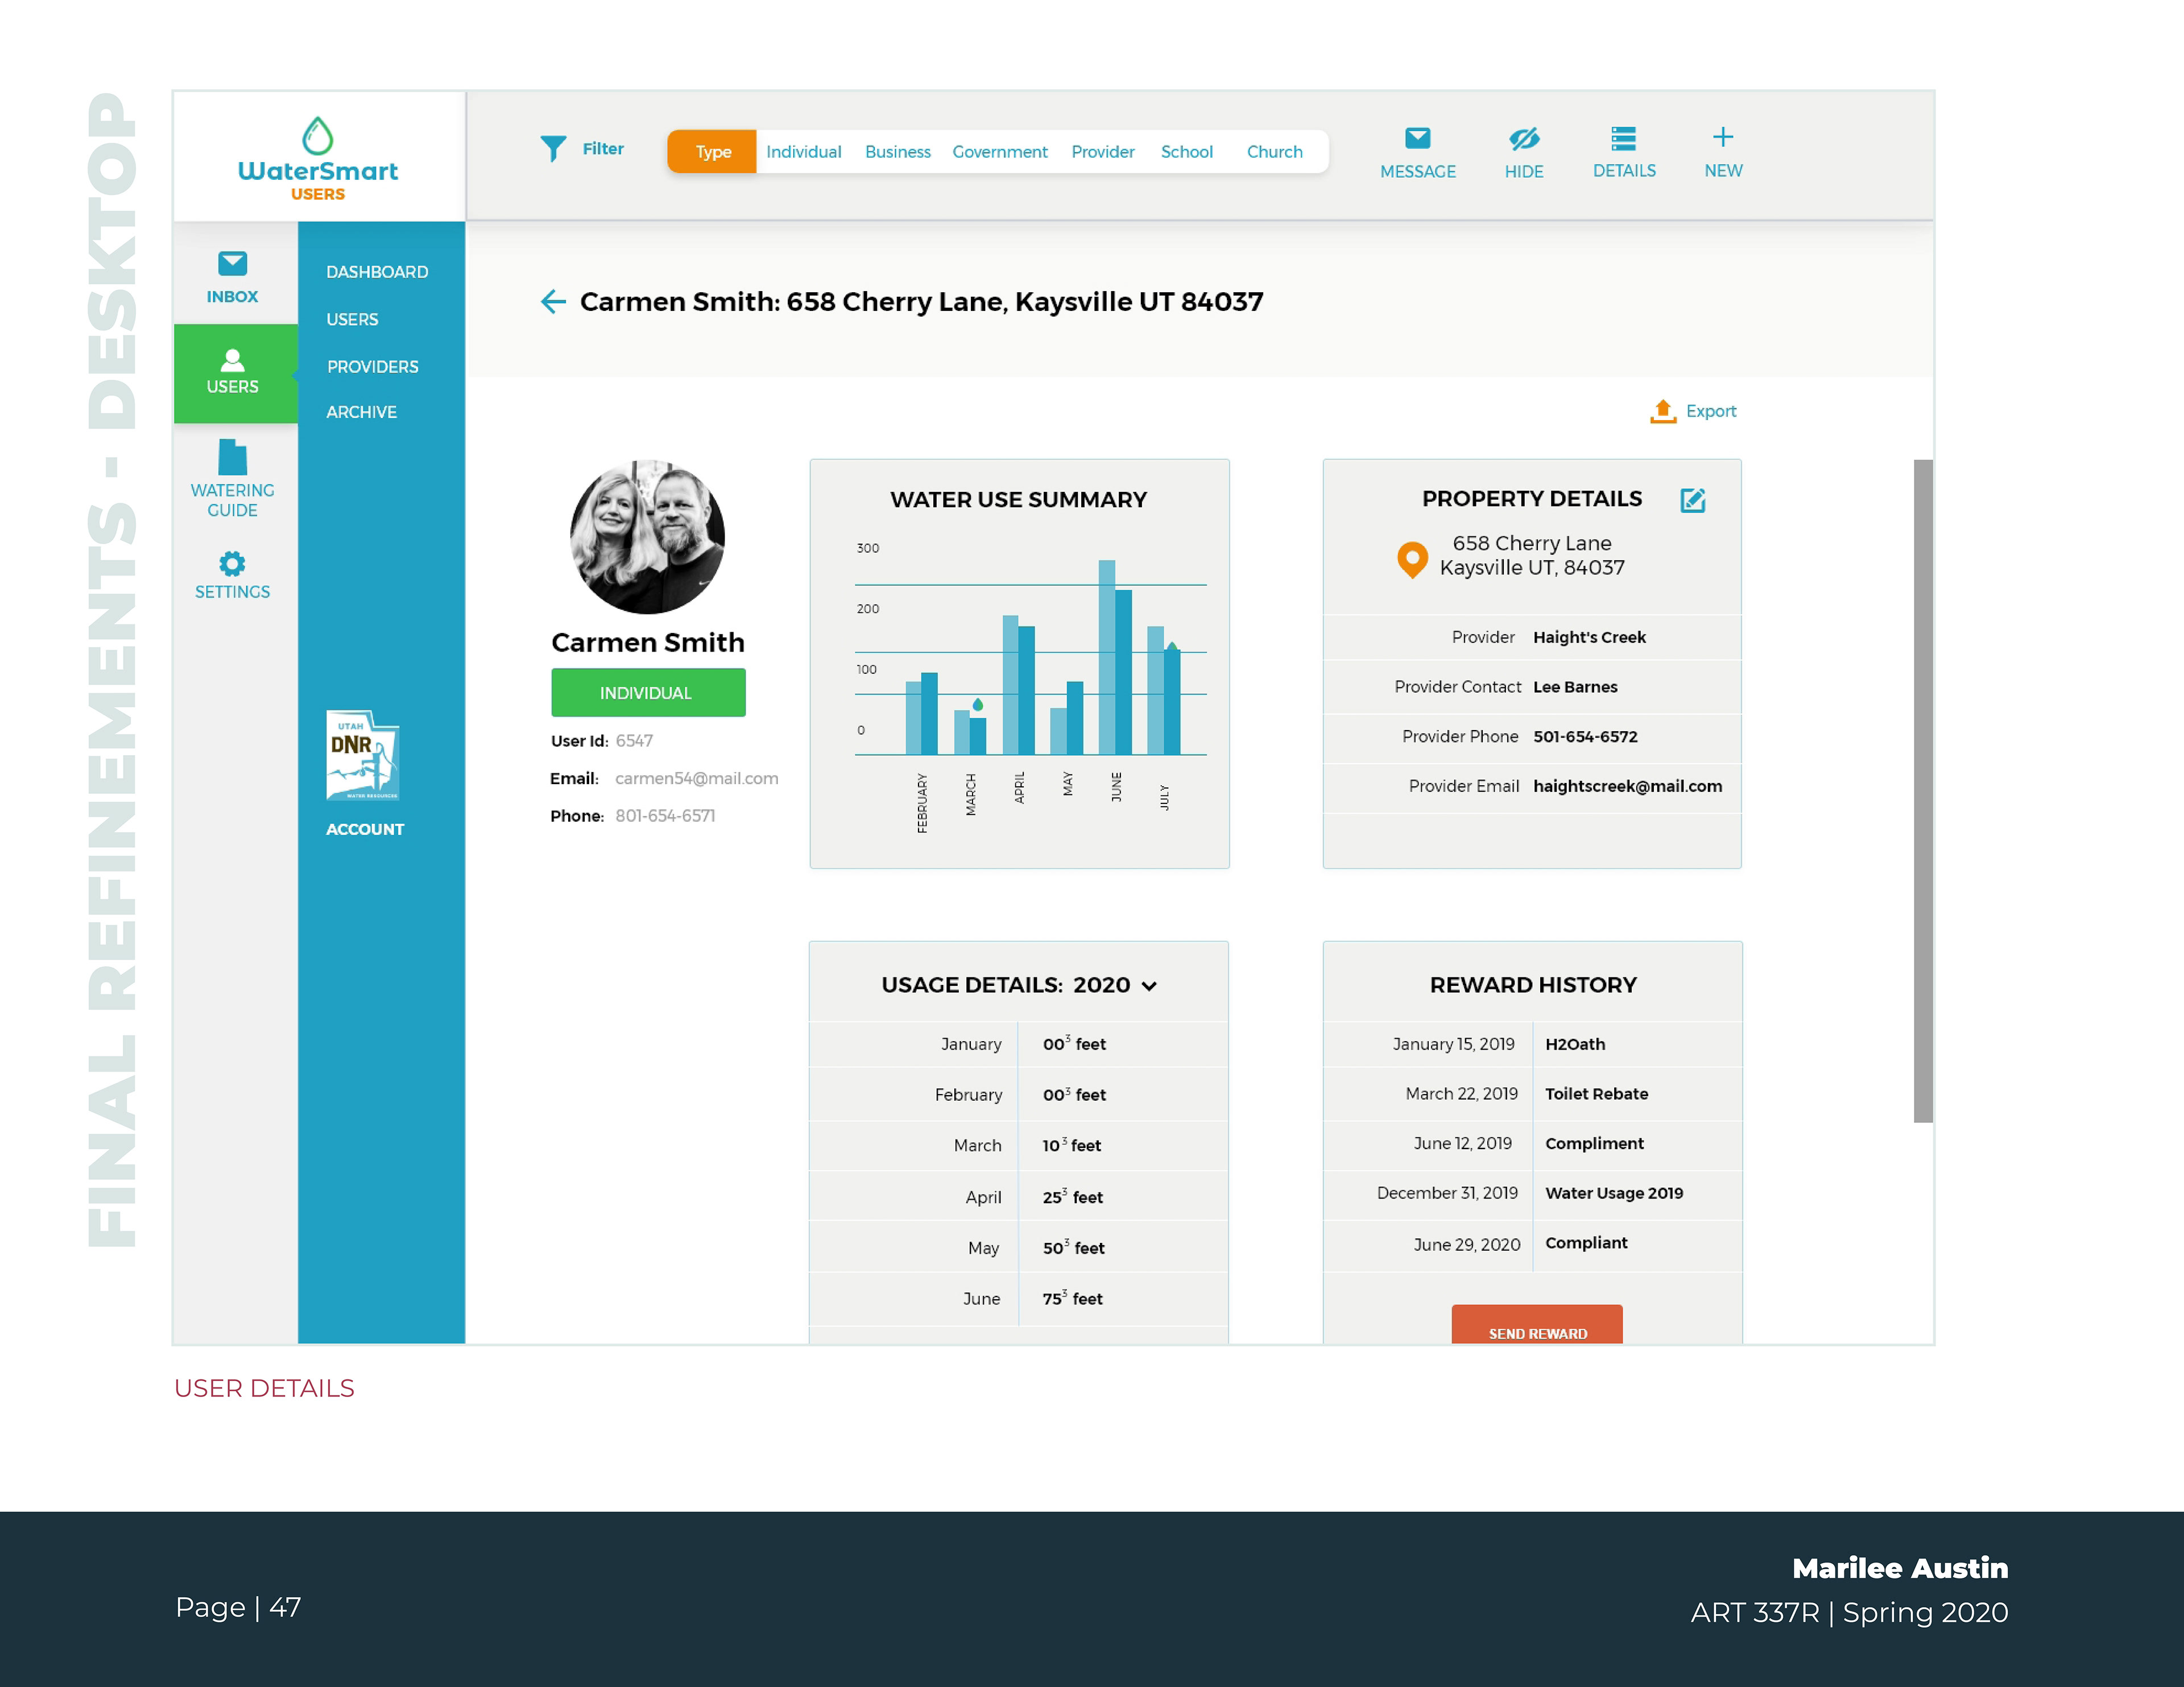Edit property details pencil icon

point(1692,500)
